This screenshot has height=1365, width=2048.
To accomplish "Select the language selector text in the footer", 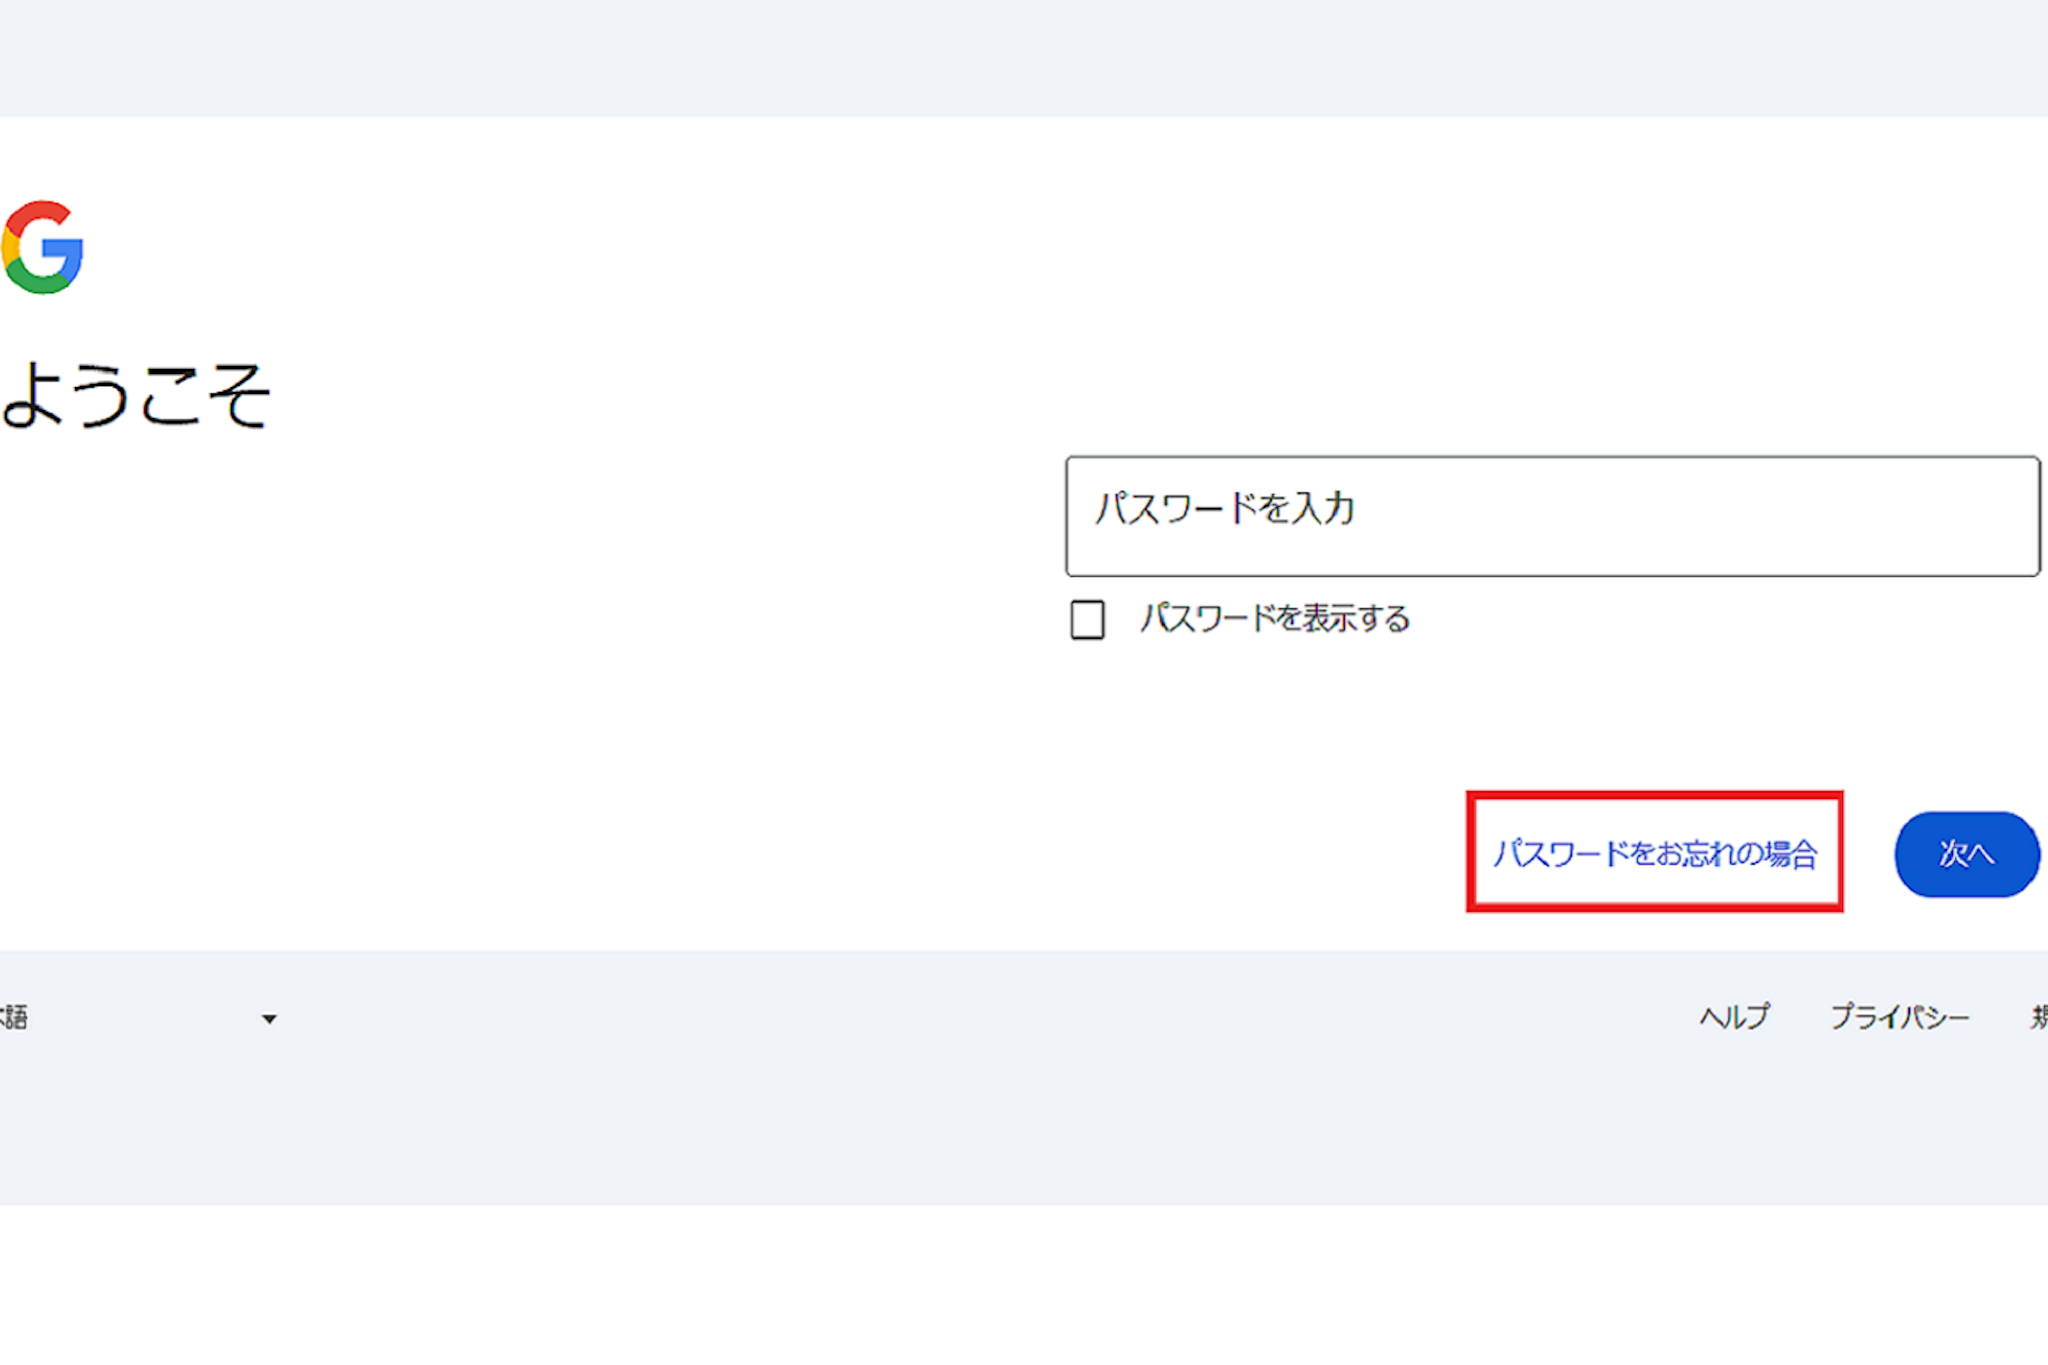I will 14,1018.
